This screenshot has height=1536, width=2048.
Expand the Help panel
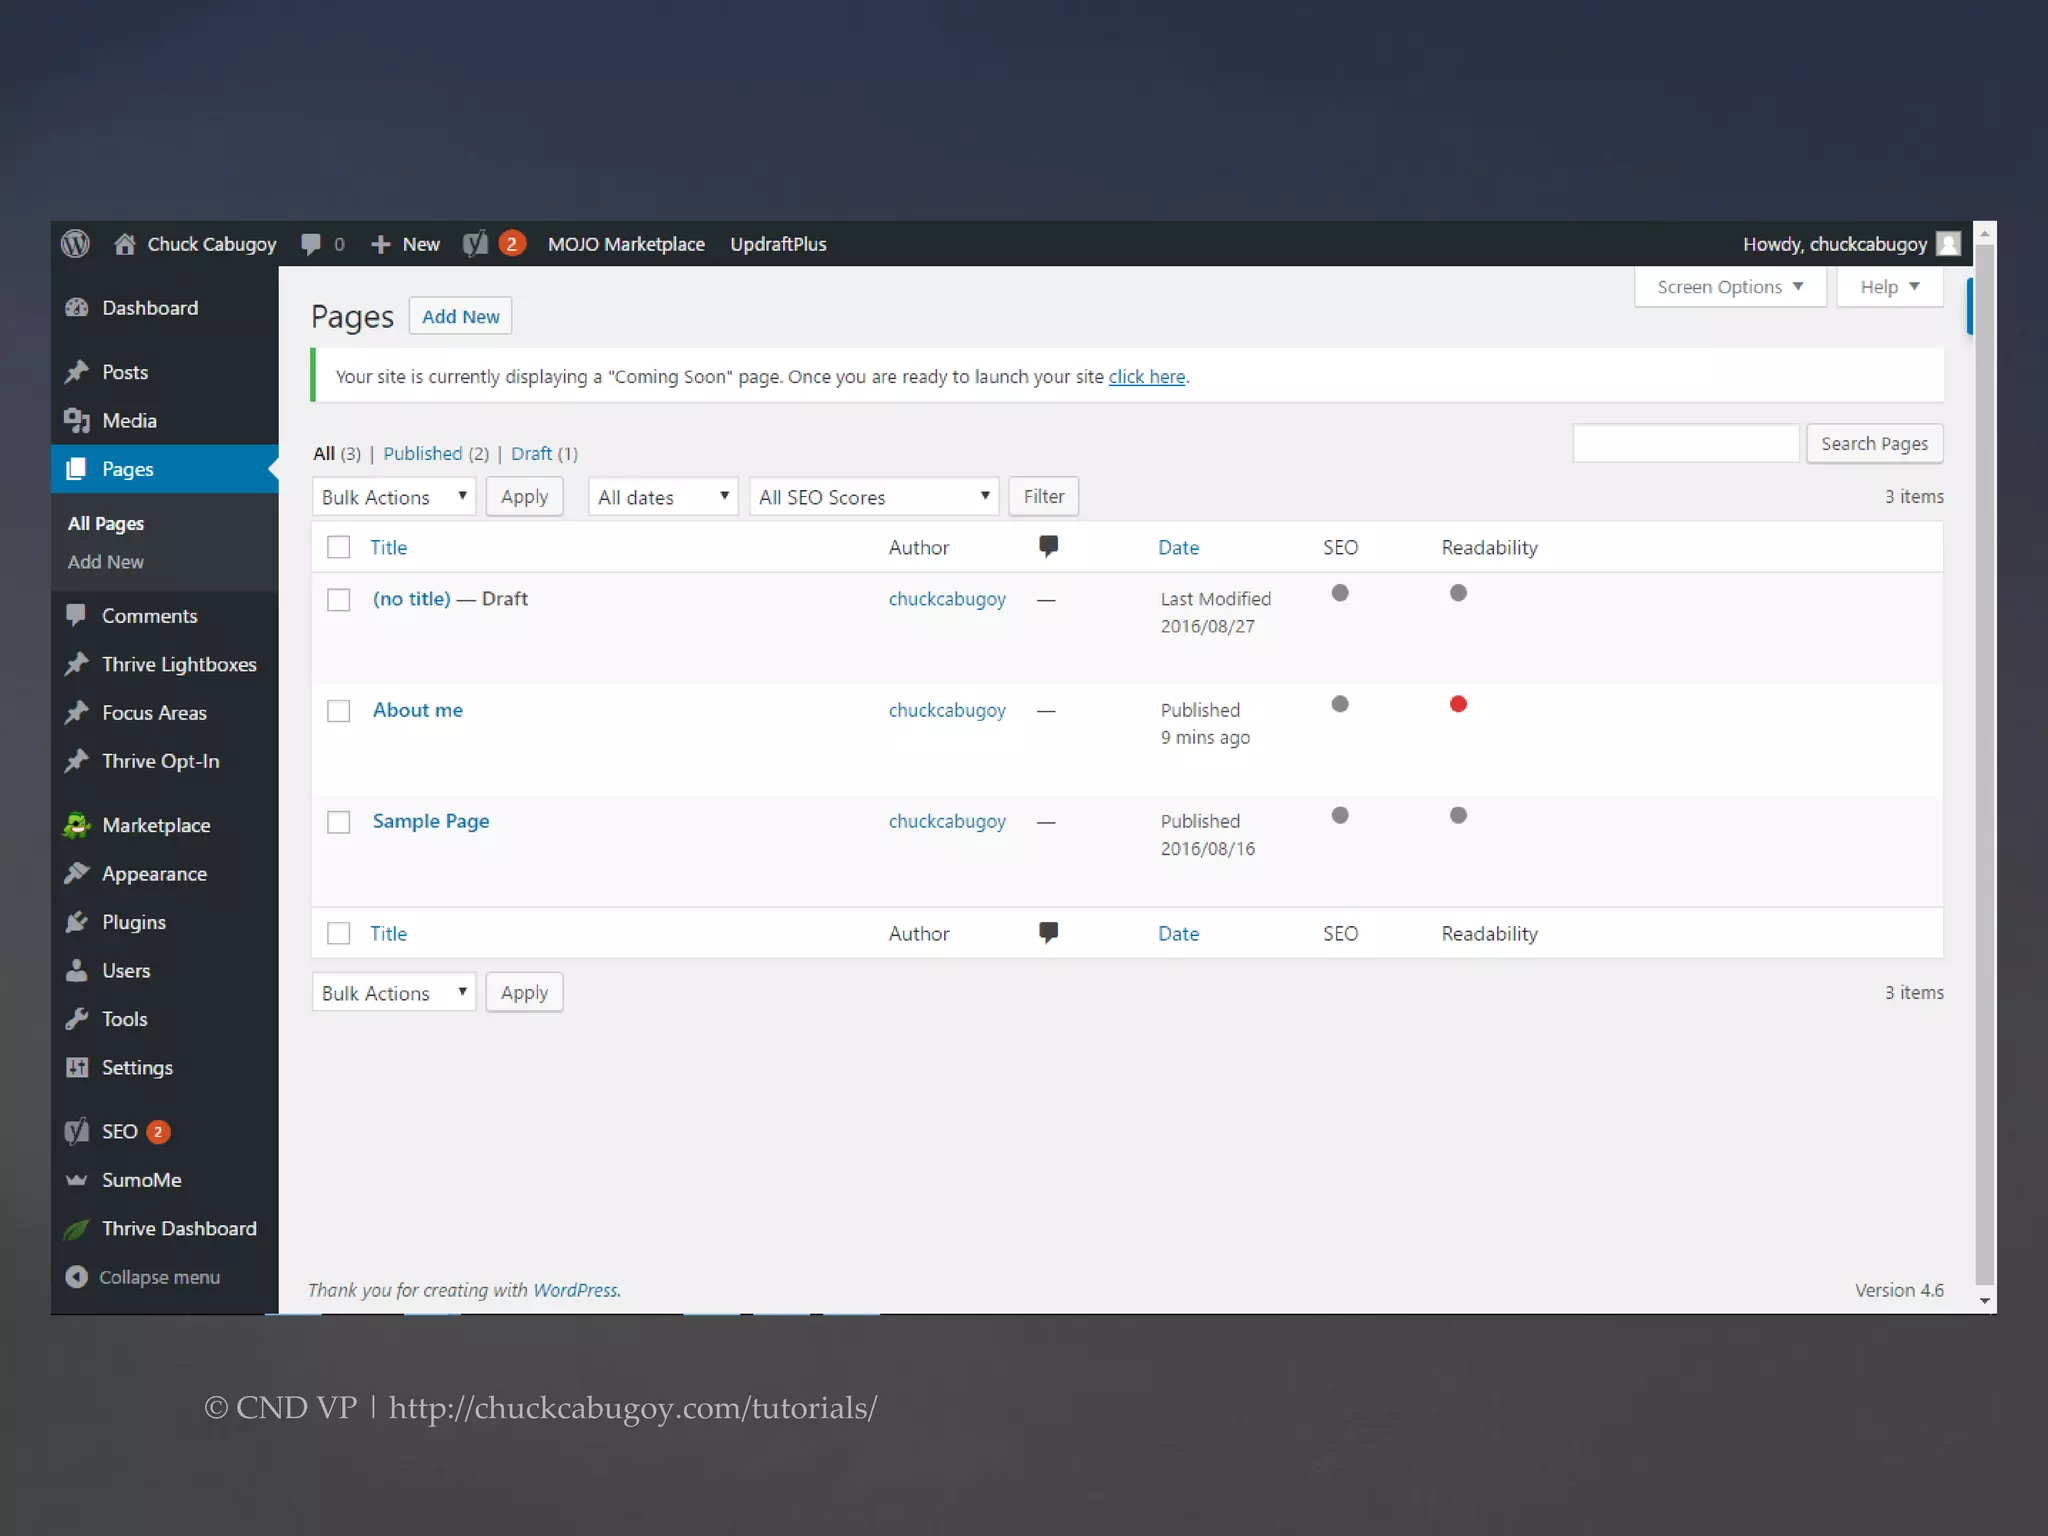1890,287
